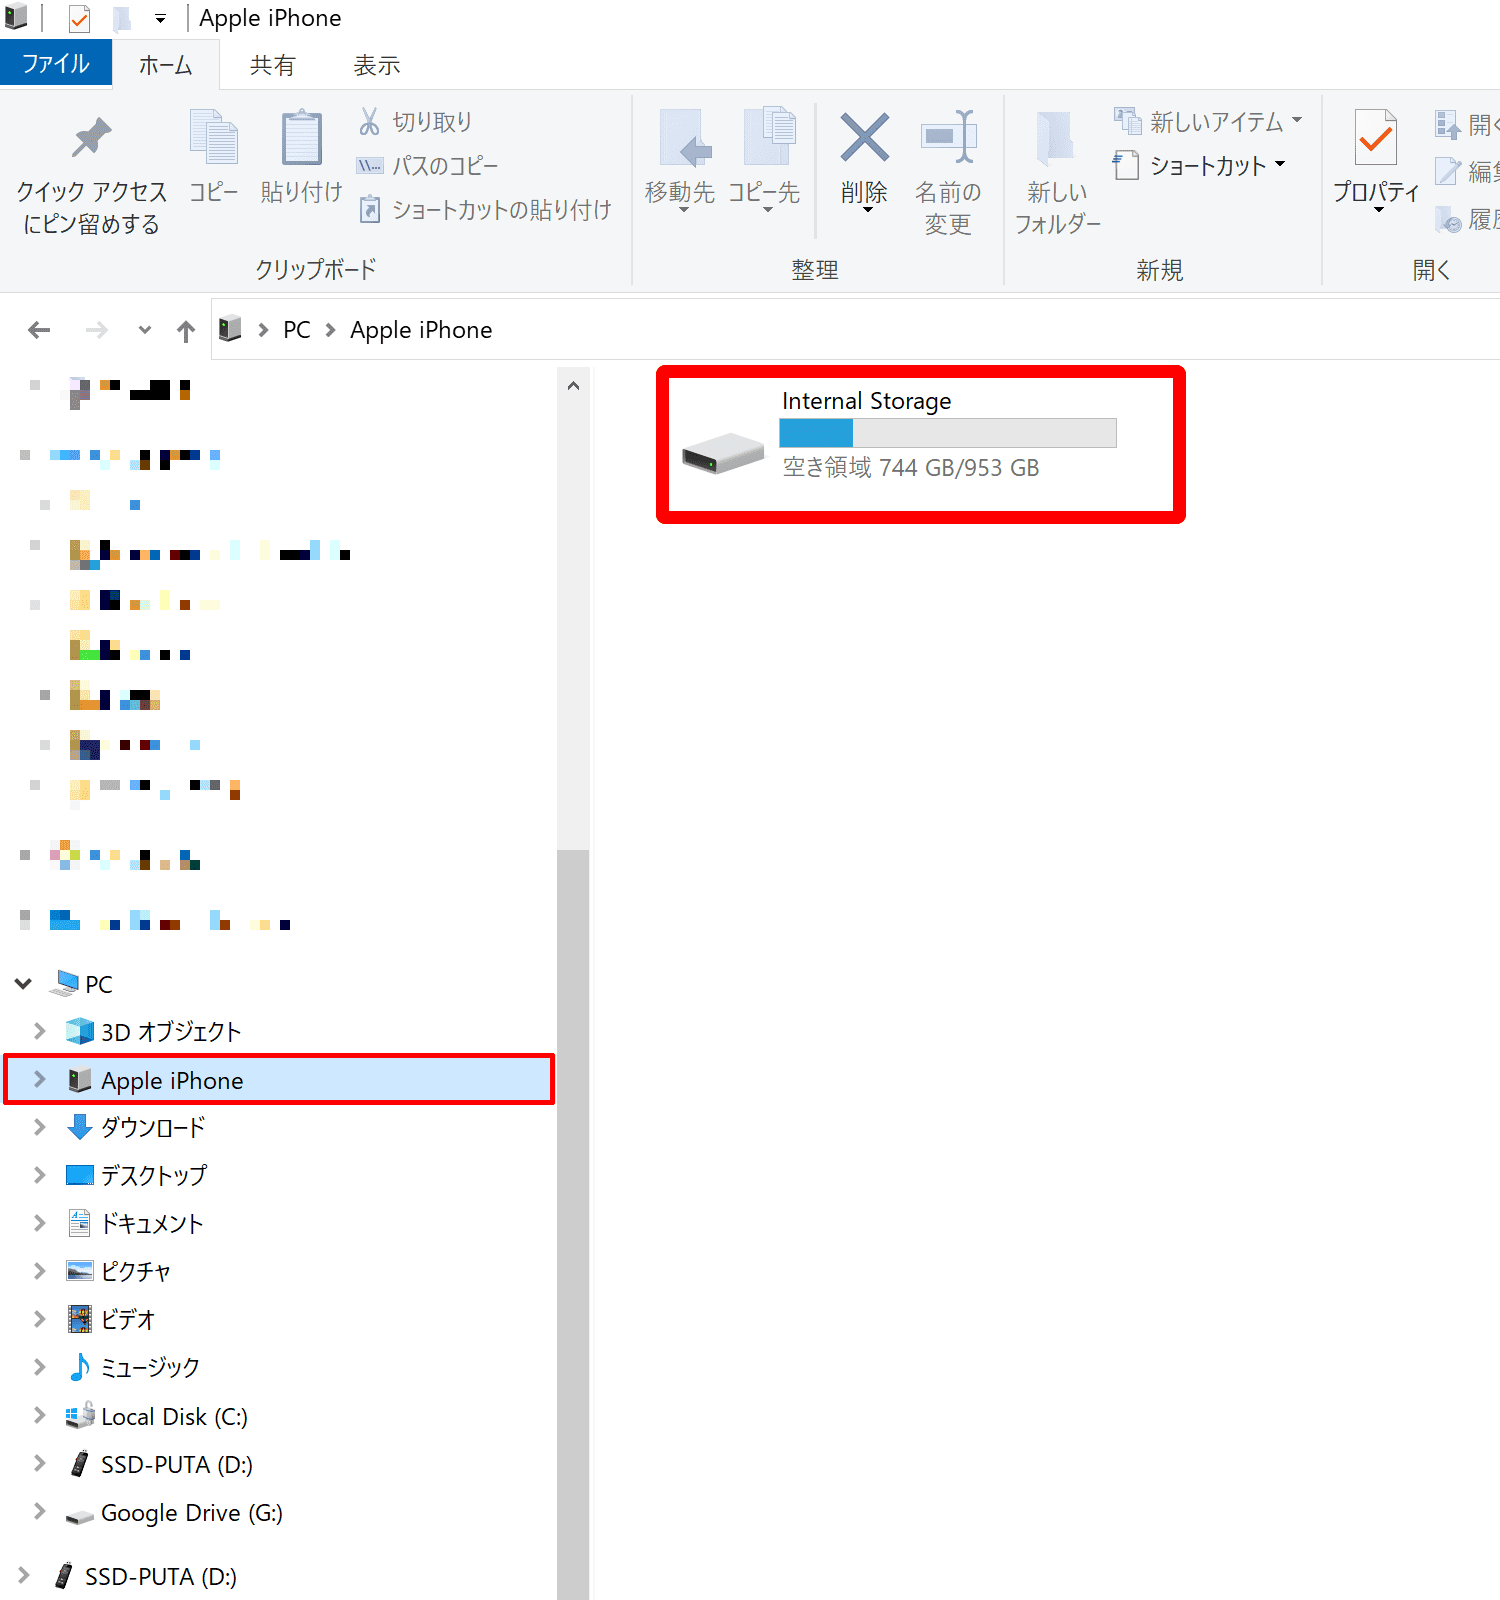
Task: Click the Pin to Quick Access icon
Action: point(91,138)
